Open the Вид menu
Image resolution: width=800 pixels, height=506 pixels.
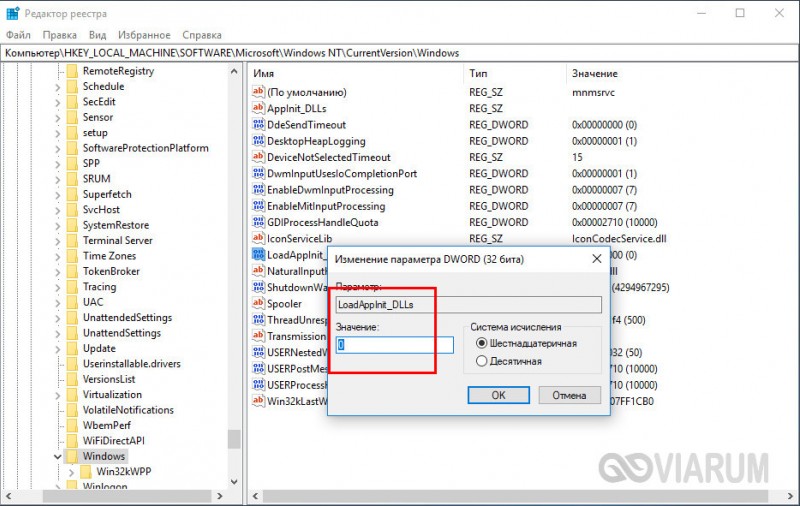pyautogui.click(x=97, y=35)
